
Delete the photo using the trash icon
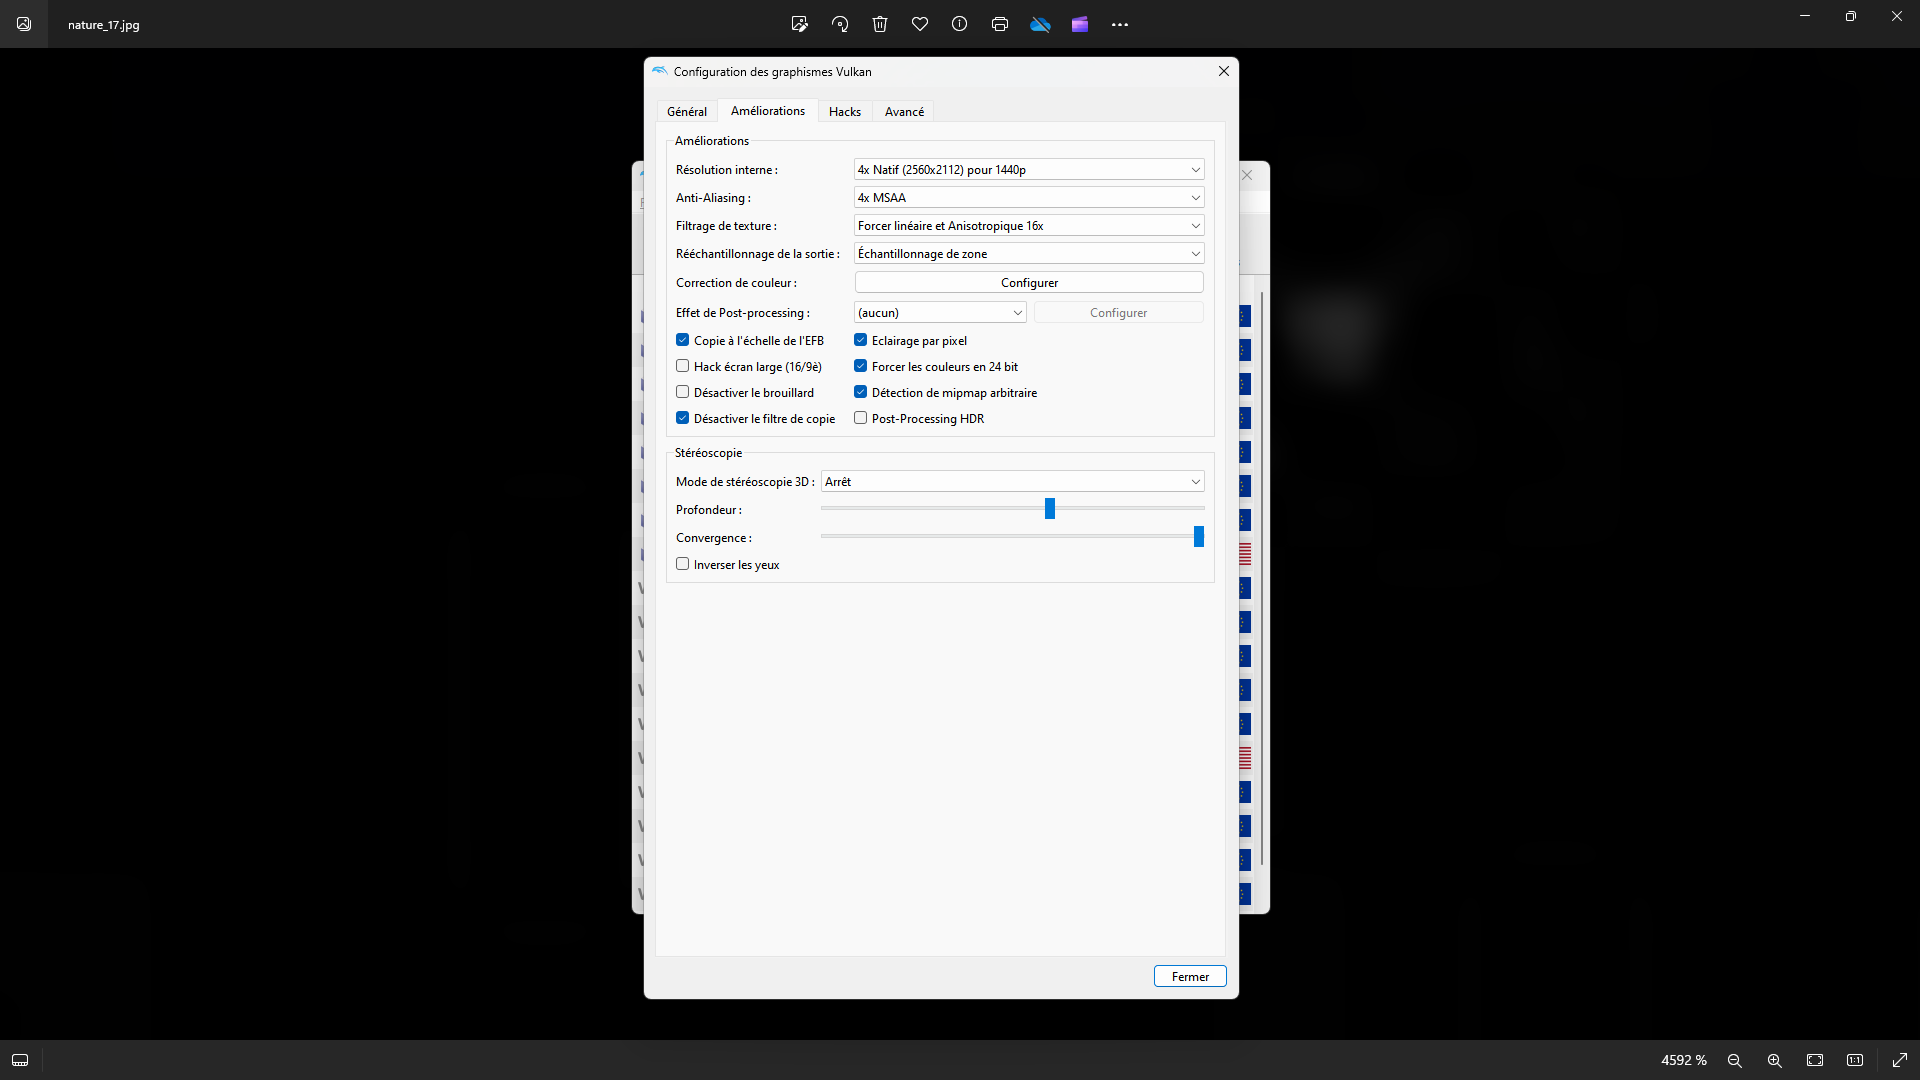tap(880, 24)
